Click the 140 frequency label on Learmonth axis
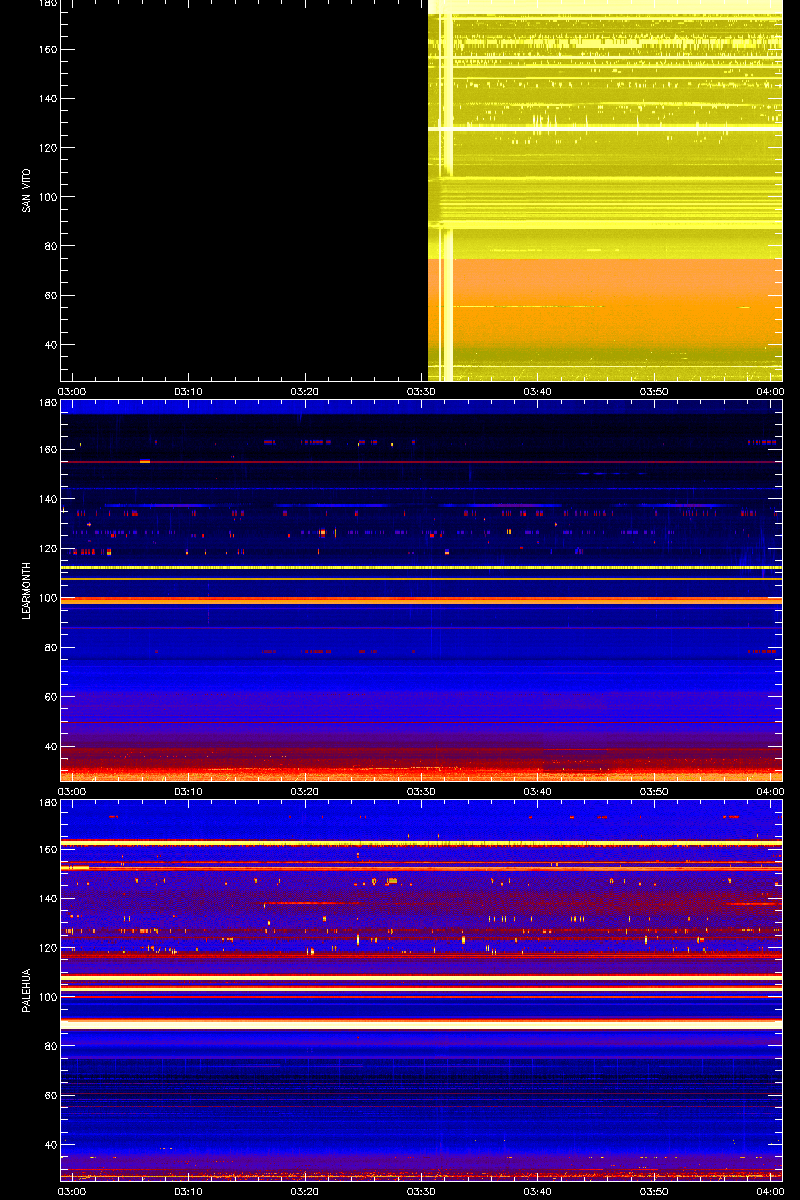The image size is (800, 1200). pyautogui.click(x=47, y=498)
